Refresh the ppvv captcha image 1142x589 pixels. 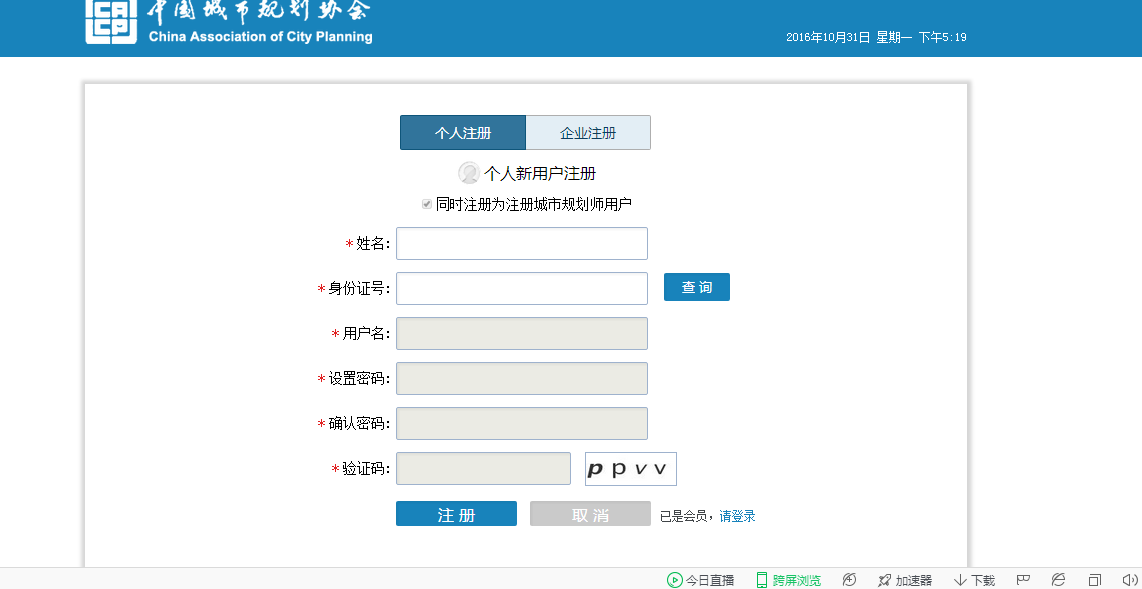pyautogui.click(x=630, y=469)
